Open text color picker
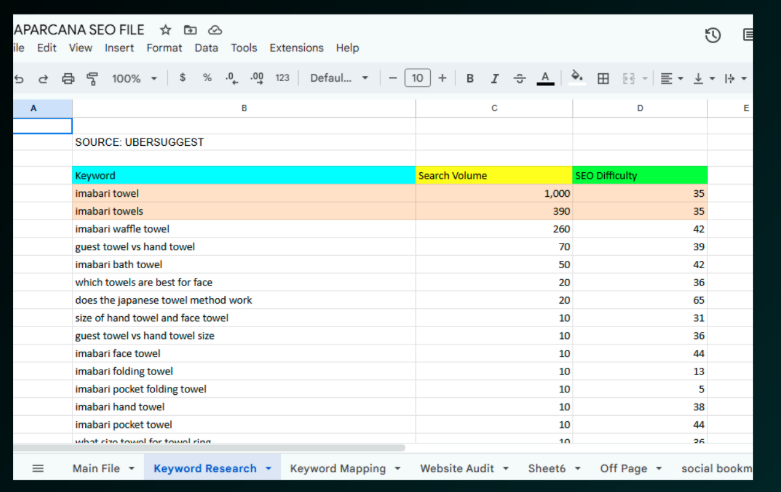 pyautogui.click(x=545, y=79)
